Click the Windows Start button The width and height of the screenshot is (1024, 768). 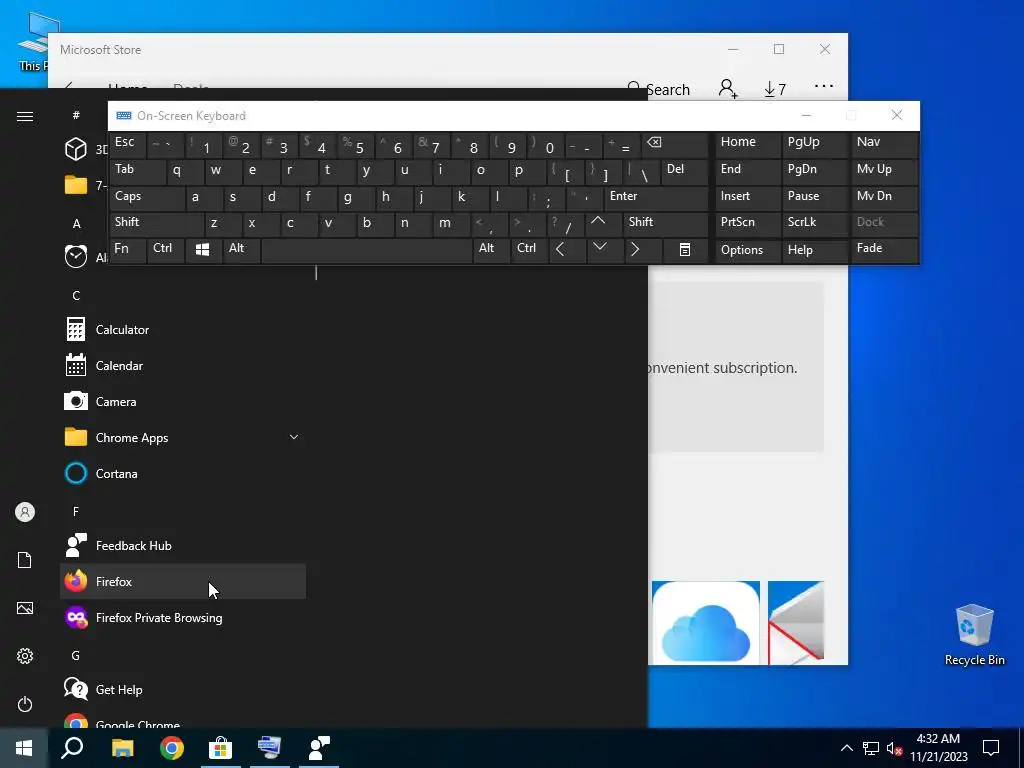point(24,748)
